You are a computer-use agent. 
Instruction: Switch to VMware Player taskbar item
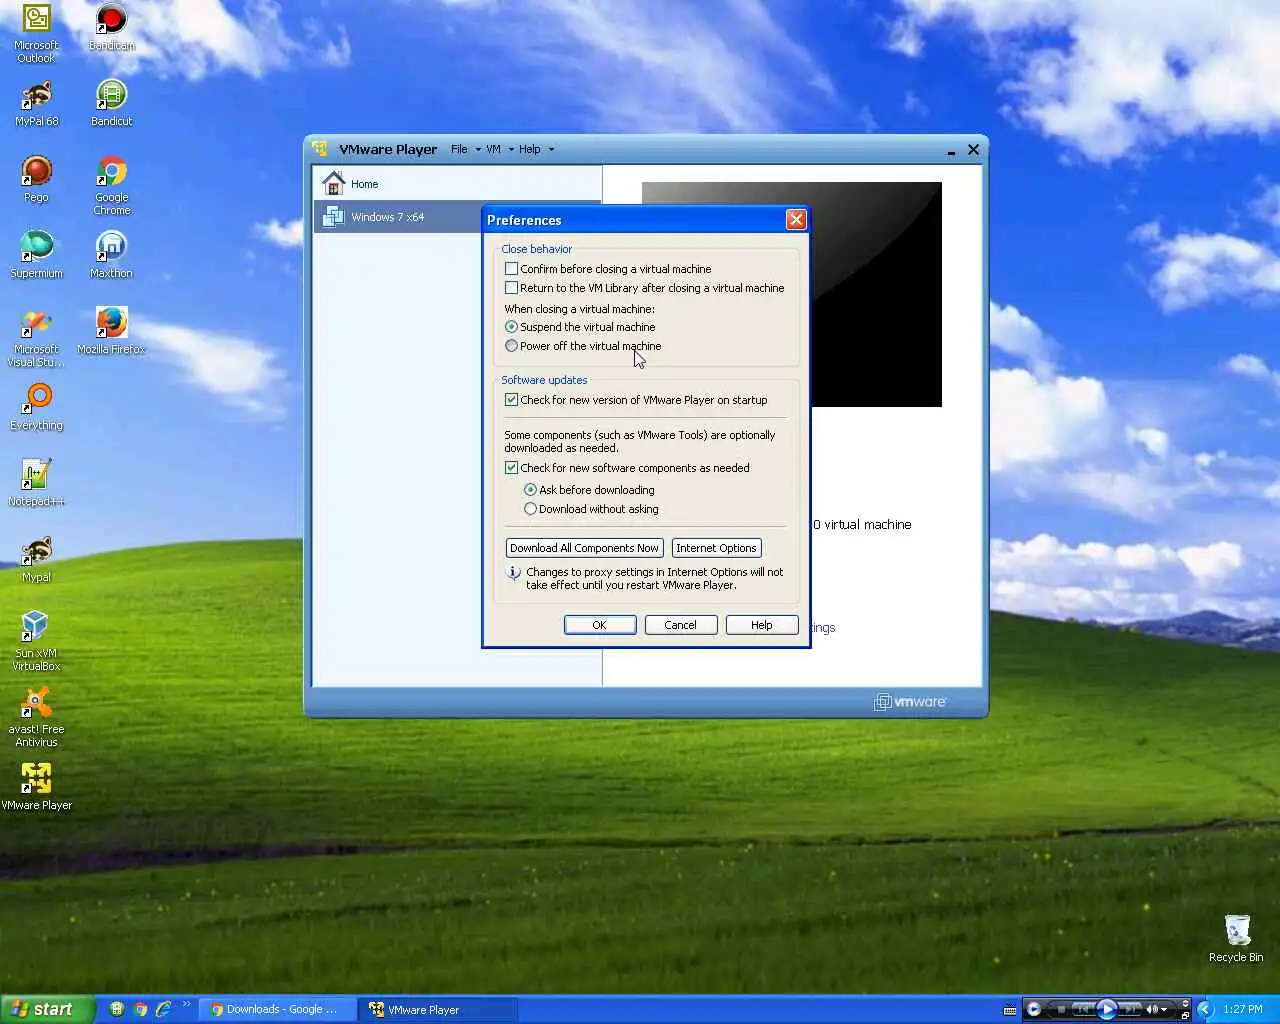click(x=438, y=1009)
